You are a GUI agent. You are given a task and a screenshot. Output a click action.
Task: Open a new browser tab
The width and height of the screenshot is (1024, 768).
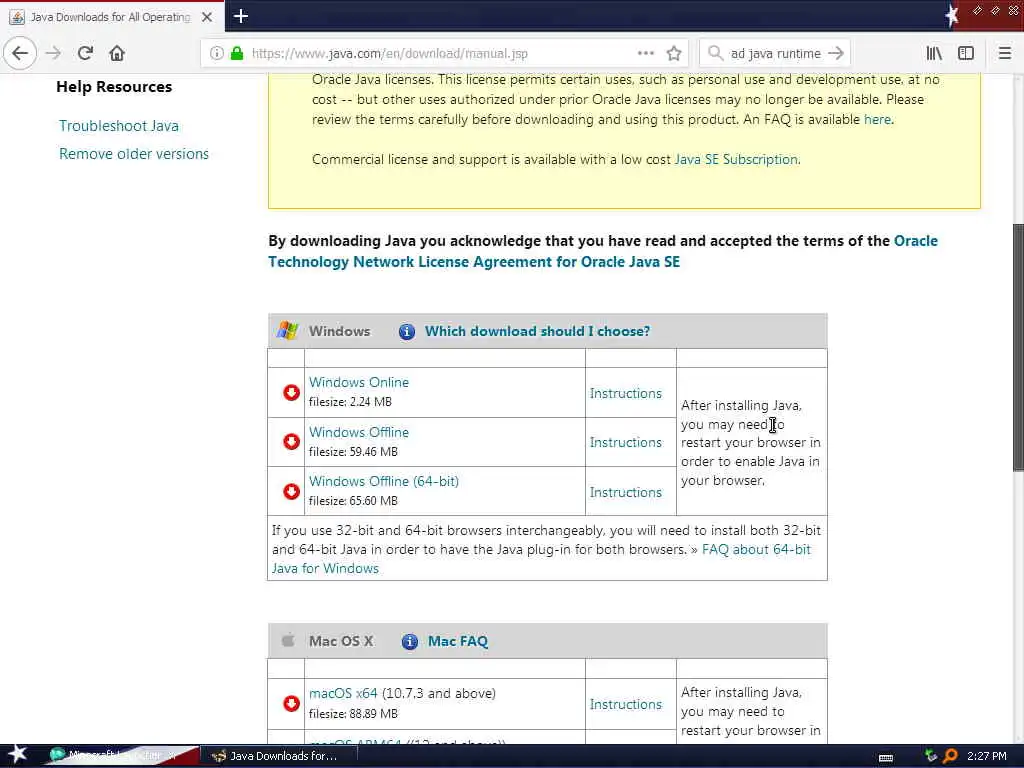tap(241, 16)
